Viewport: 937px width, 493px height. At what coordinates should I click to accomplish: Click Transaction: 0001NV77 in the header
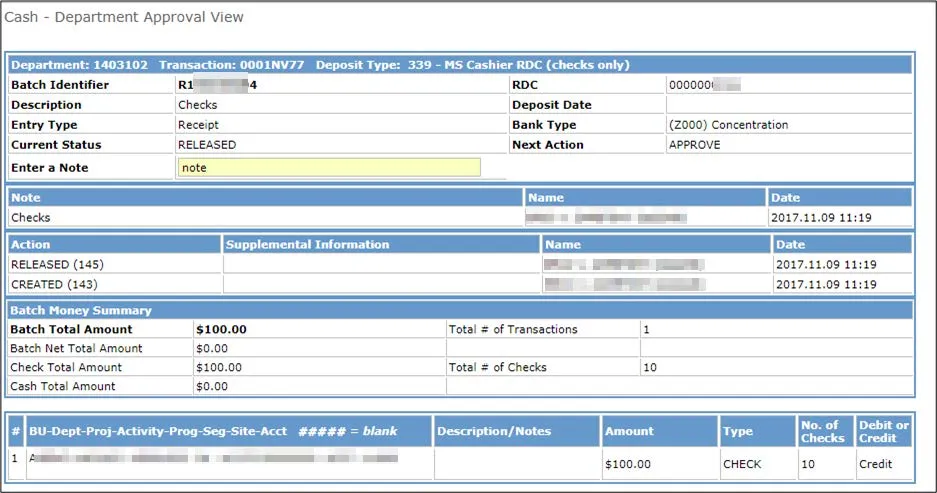[231, 65]
